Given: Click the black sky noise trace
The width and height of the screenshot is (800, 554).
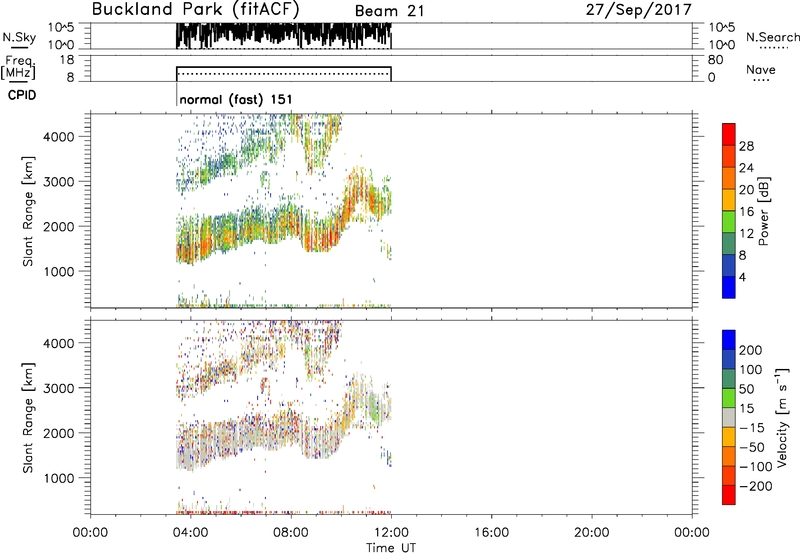Looking at the screenshot, I should pos(284,35).
